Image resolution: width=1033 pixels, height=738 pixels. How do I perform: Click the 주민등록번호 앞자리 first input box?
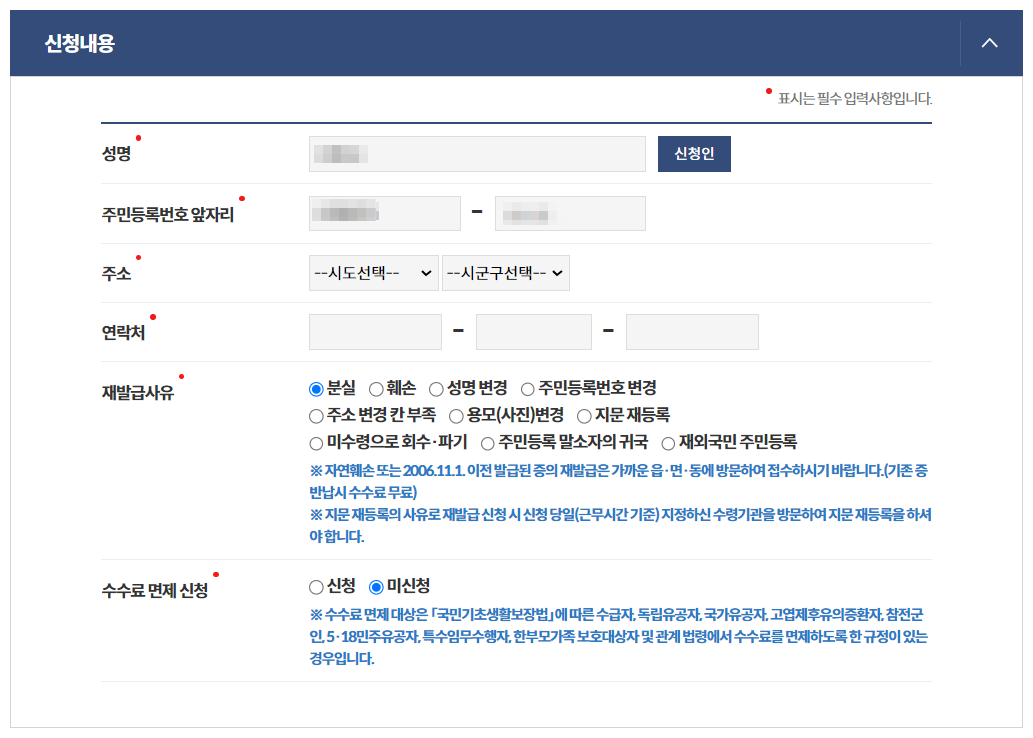pos(385,213)
